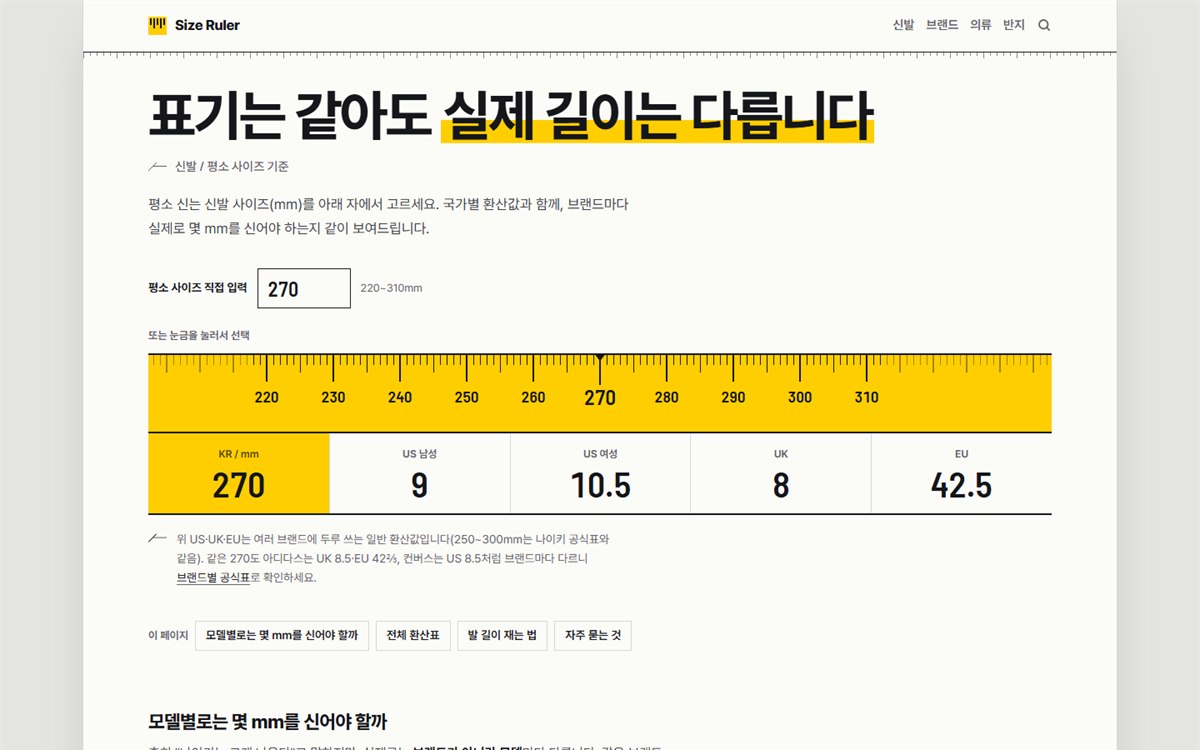Click the Size Ruler brand name link
1200x750 pixels.
coord(207,25)
